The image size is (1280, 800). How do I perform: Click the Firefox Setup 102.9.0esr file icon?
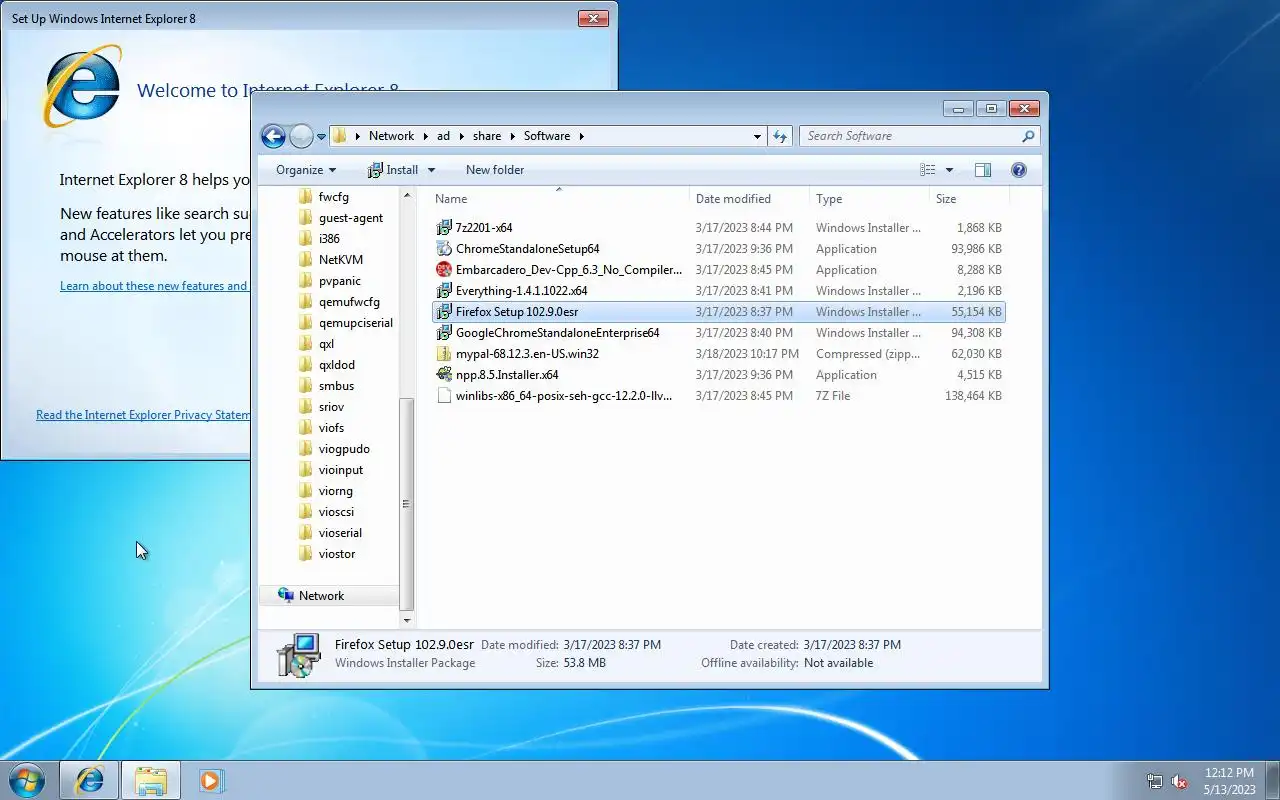click(445, 312)
